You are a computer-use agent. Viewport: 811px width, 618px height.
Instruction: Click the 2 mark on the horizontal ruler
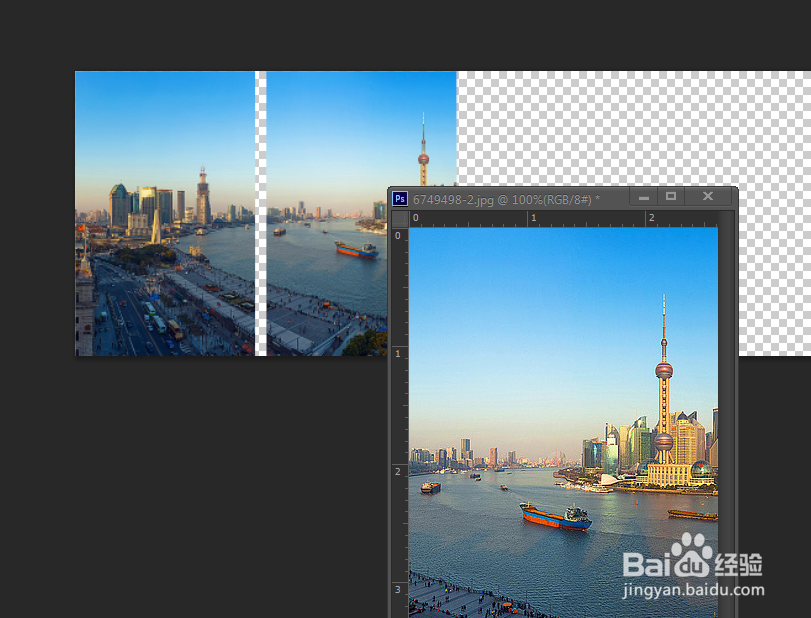point(651,217)
